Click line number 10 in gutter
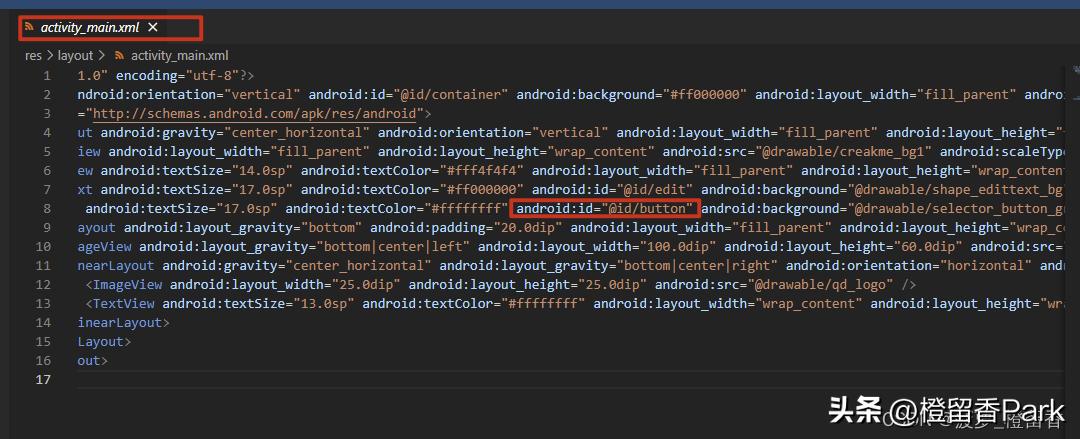 43,246
